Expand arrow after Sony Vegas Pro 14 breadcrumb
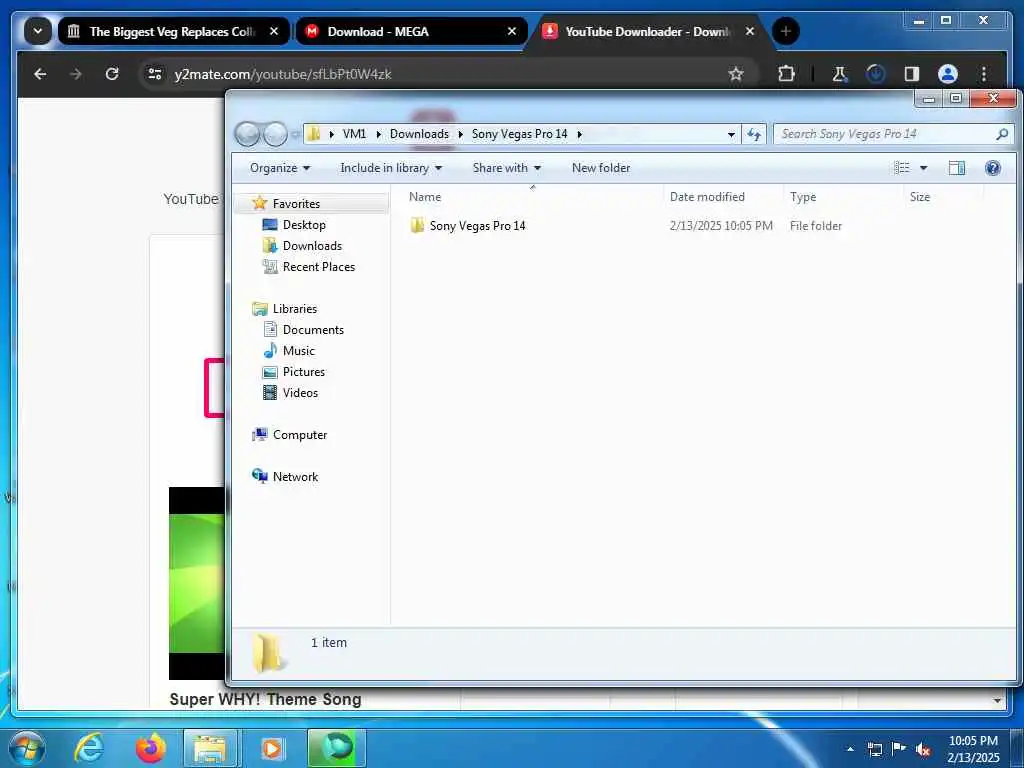The width and height of the screenshot is (1024, 768). tap(579, 134)
